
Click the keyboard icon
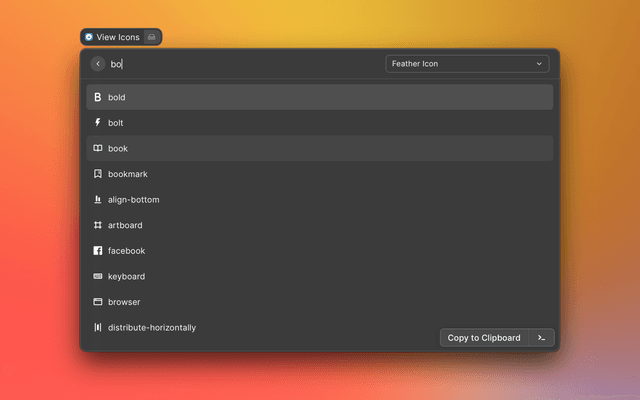(98, 276)
